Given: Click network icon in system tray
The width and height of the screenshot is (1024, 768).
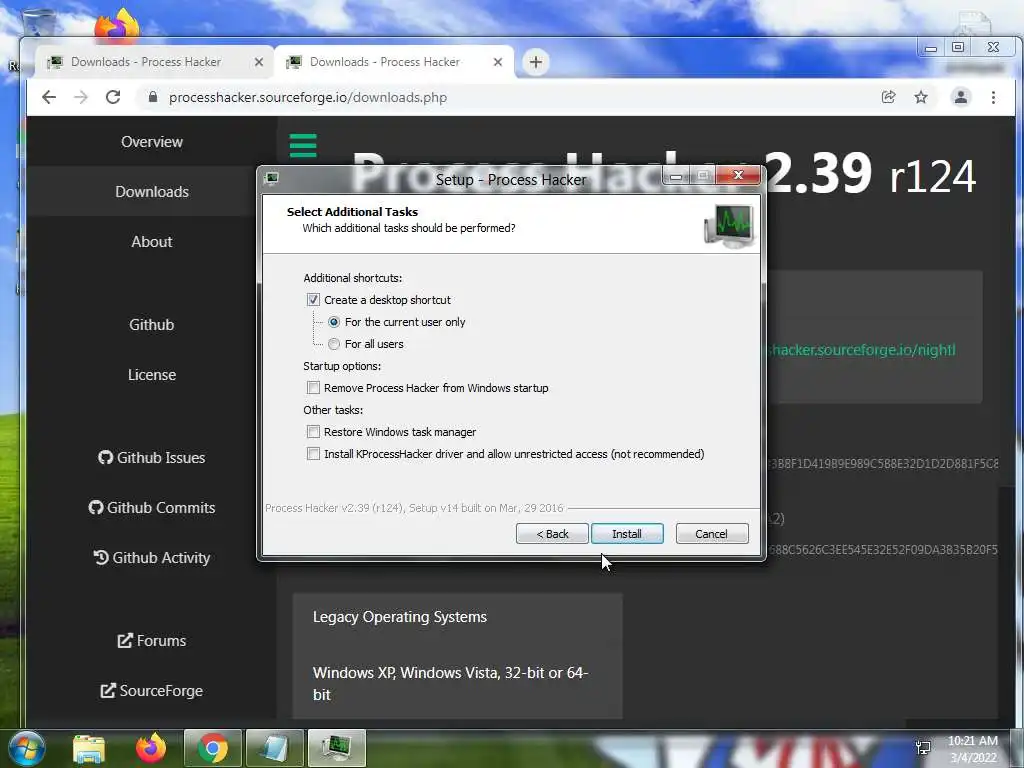Looking at the screenshot, I should [x=923, y=748].
